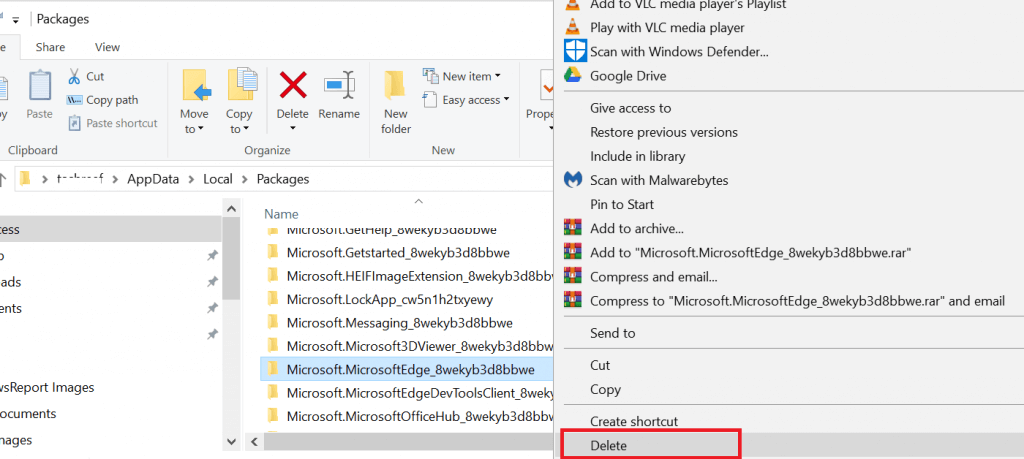Choose Delete in the context menu
This screenshot has width=1024, height=459.
[608, 446]
